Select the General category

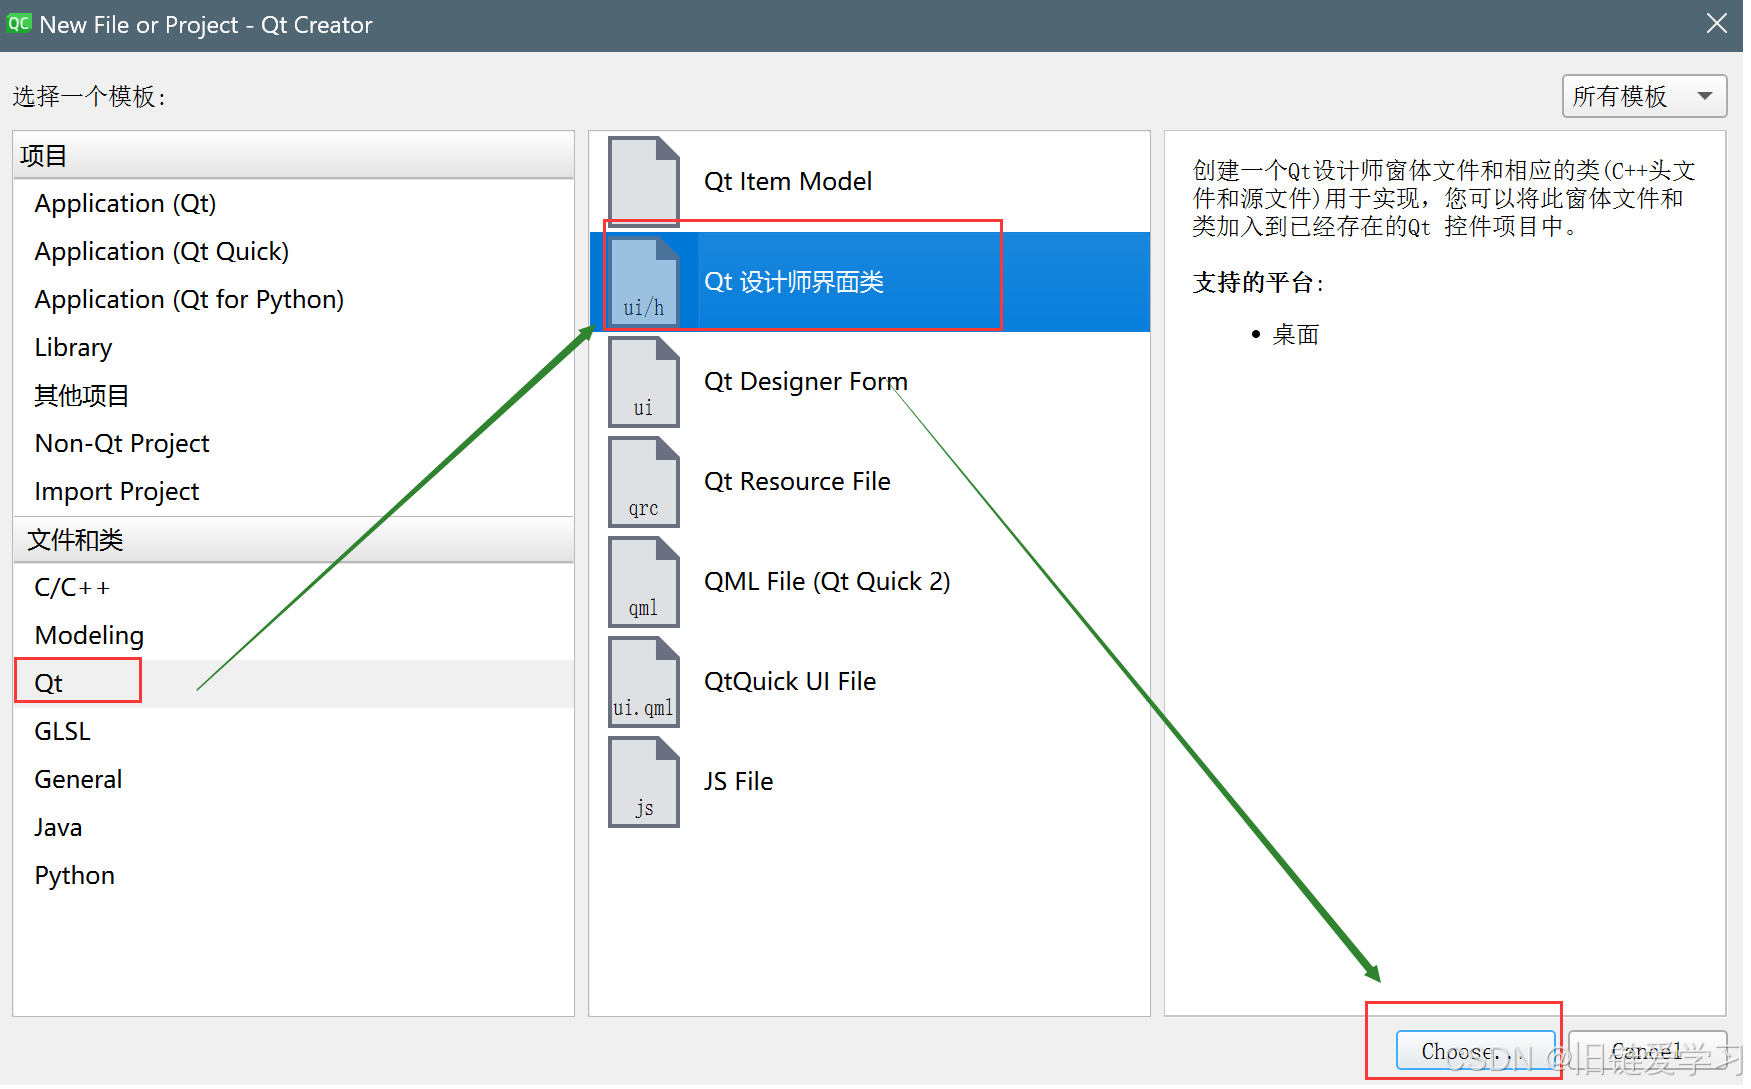pos(294,779)
